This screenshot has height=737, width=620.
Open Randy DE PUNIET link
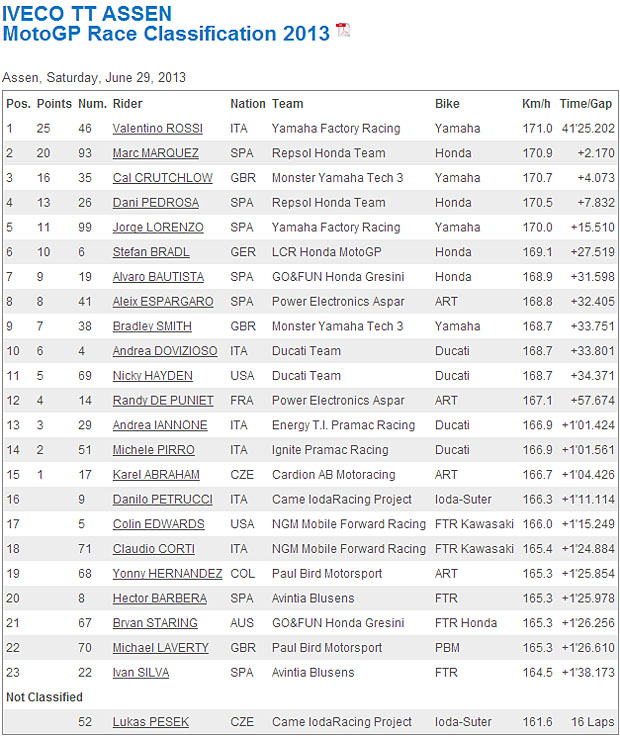(163, 401)
